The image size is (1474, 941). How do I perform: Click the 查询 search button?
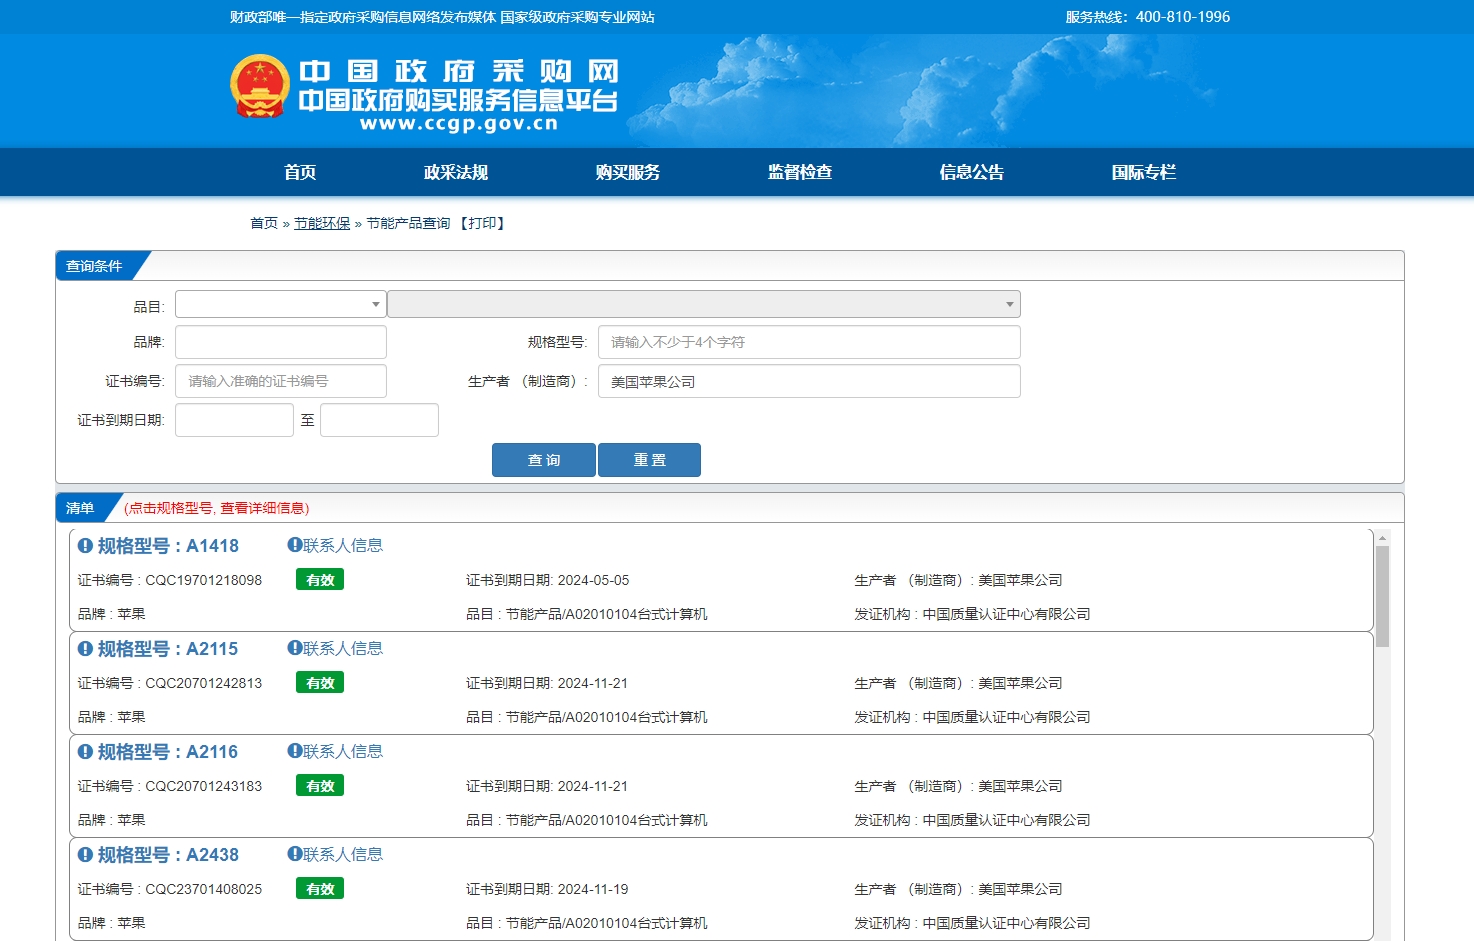[x=544, y=460]
